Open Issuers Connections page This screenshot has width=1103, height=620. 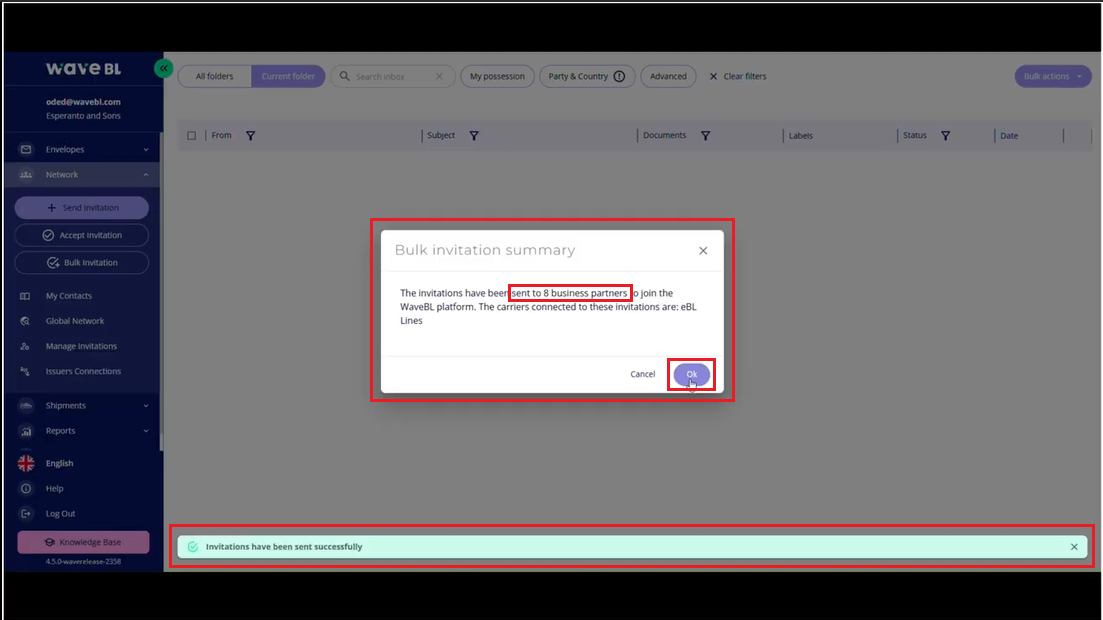pos(83,372)
